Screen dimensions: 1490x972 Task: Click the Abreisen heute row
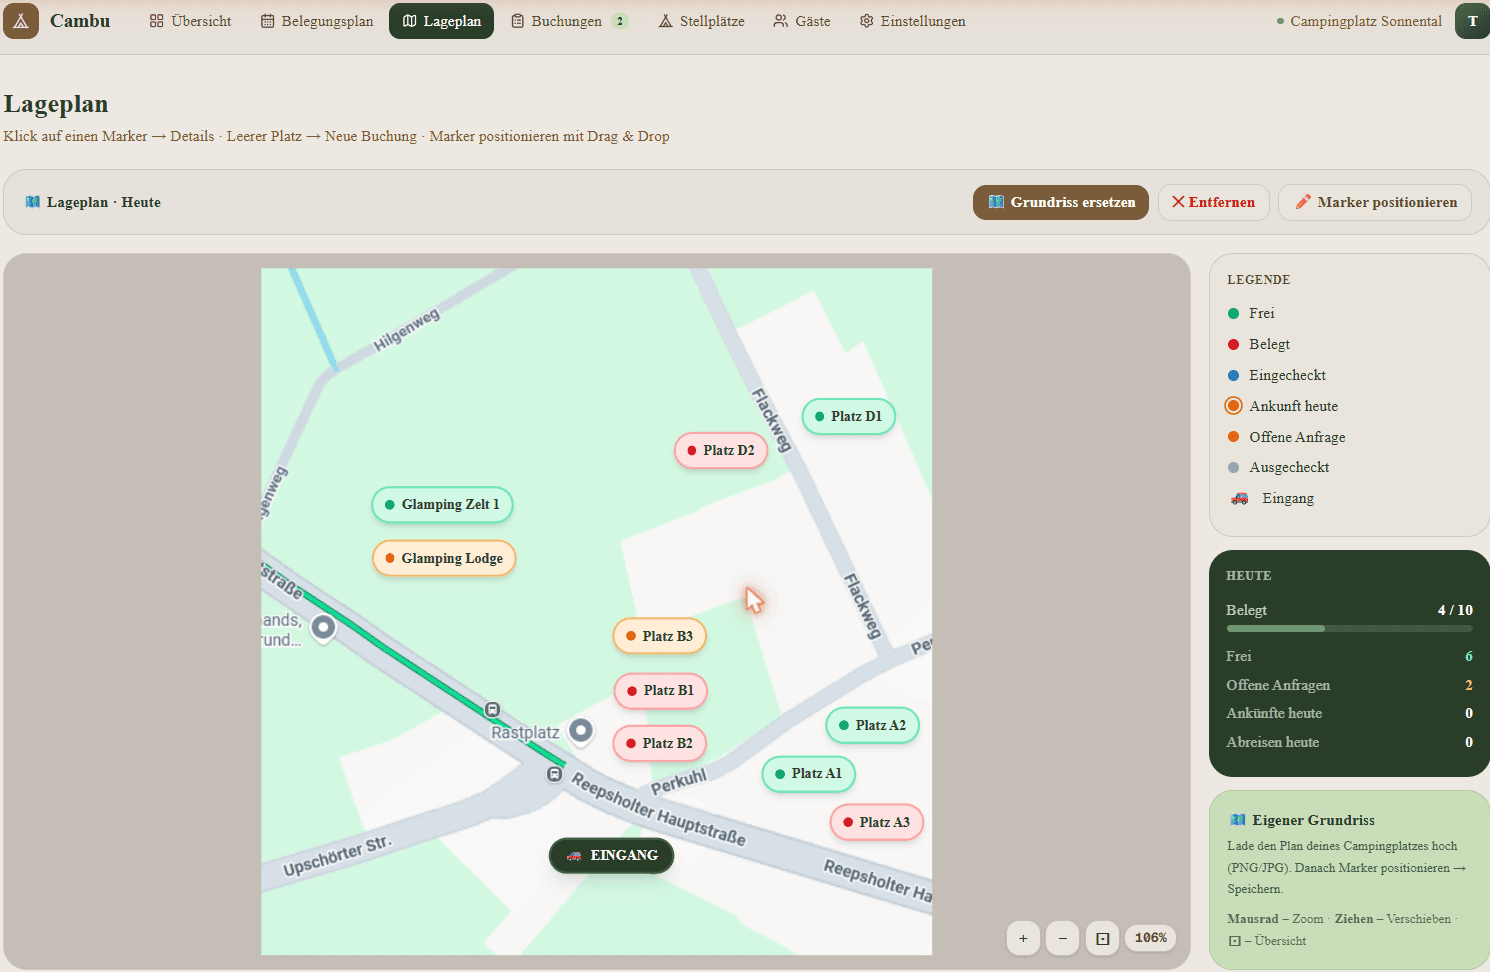(1350, 742)
